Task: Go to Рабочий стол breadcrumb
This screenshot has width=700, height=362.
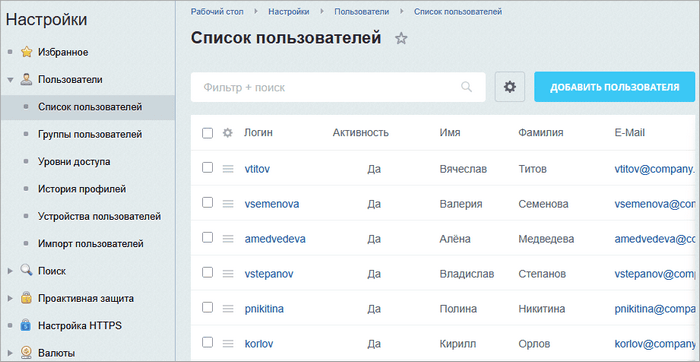Action: tap(217, 12)
